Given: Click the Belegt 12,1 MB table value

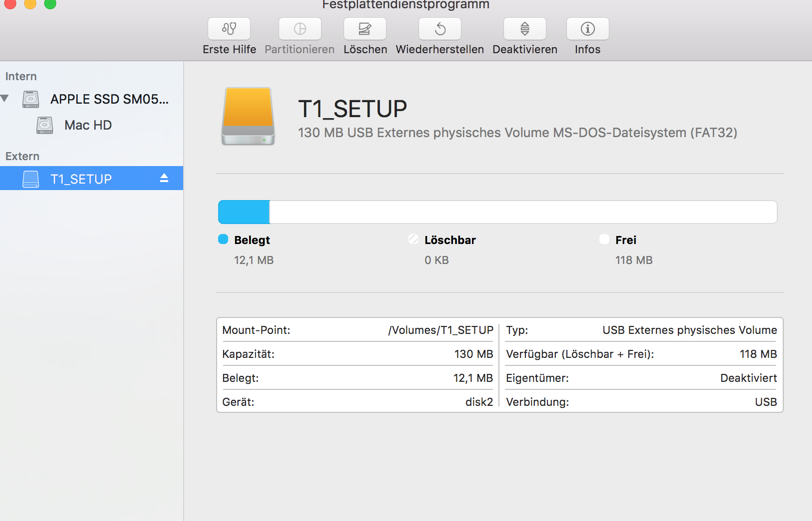Looking at the screenshot, I should pos(473,378).
